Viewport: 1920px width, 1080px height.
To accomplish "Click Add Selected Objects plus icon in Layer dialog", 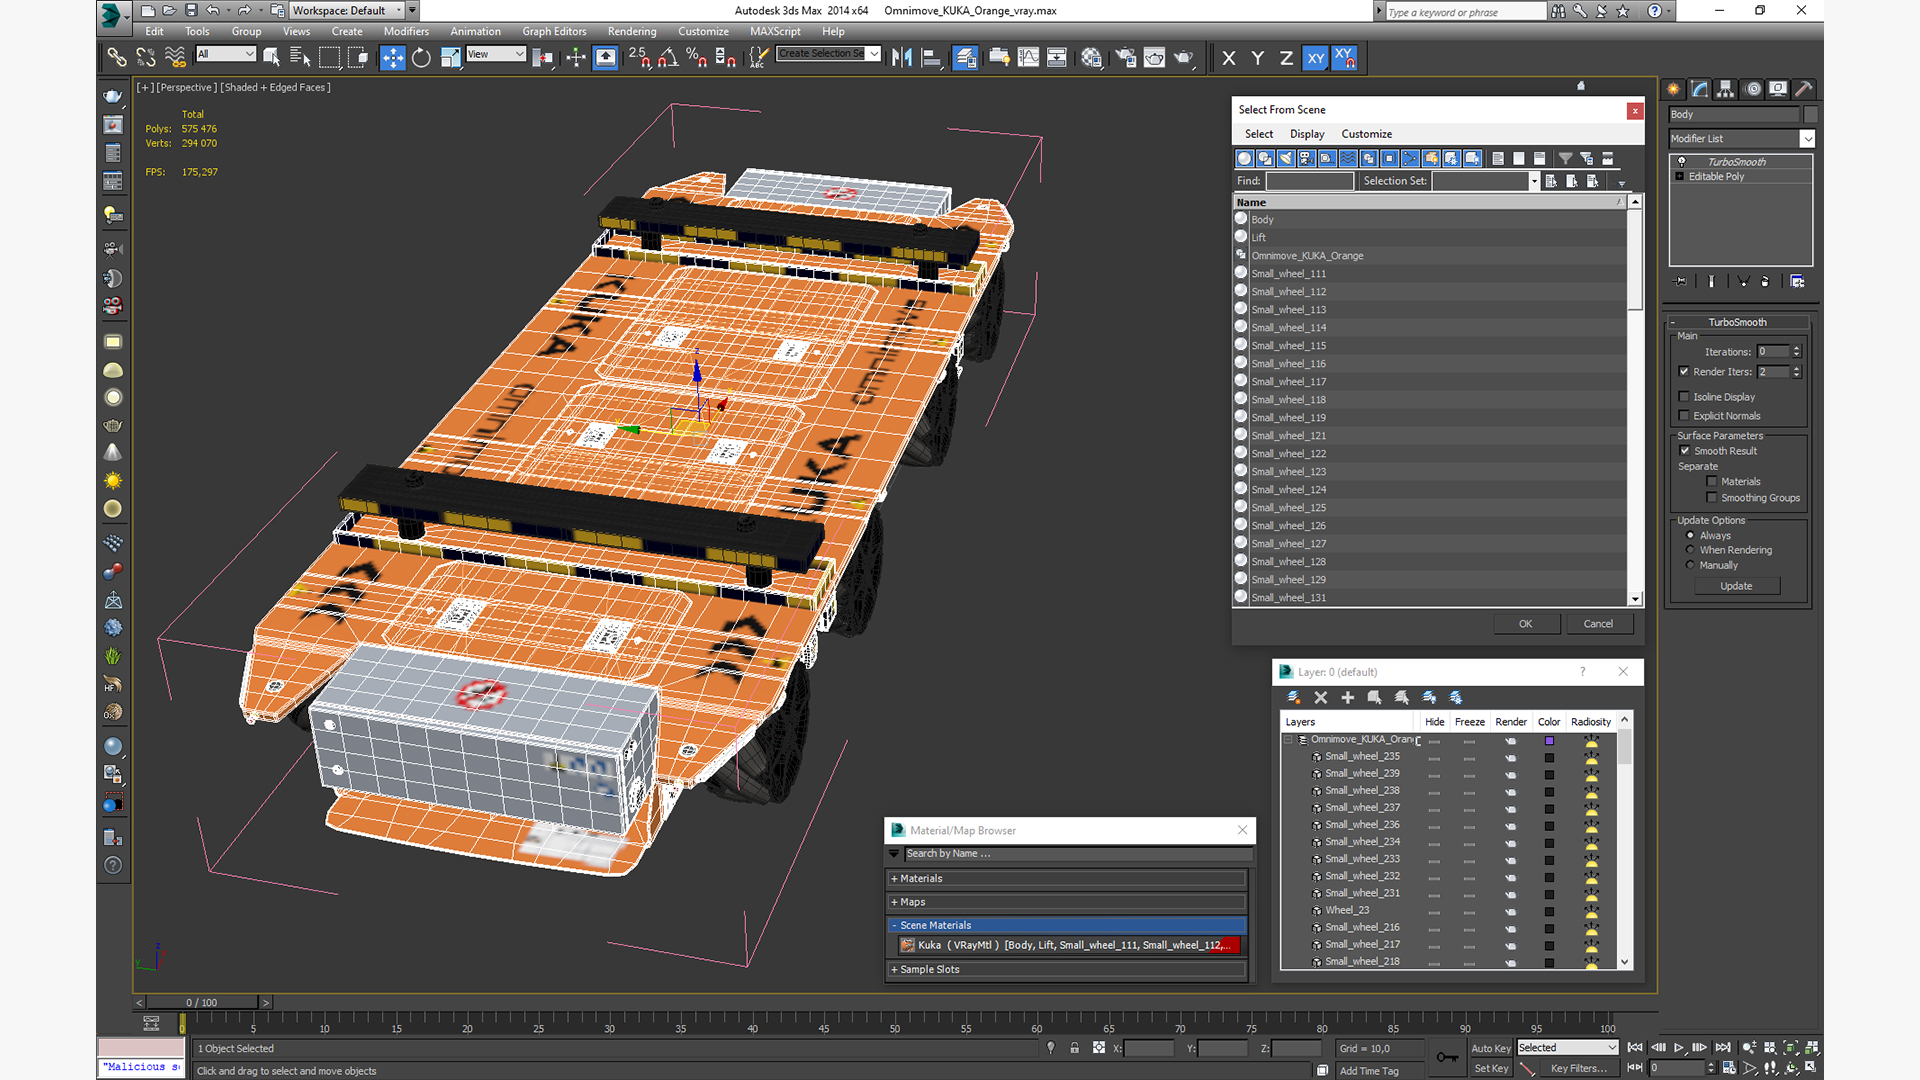I will 1348,697.
